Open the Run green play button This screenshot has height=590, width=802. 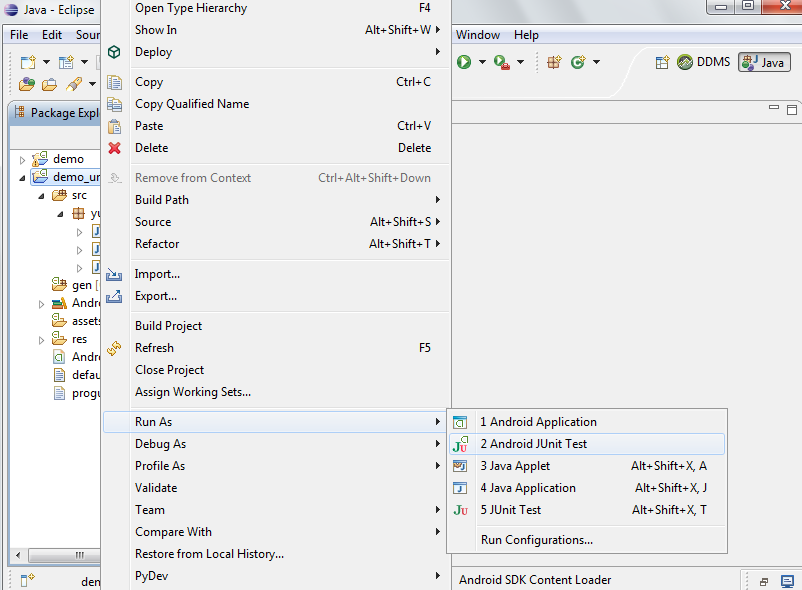[464, 62]
